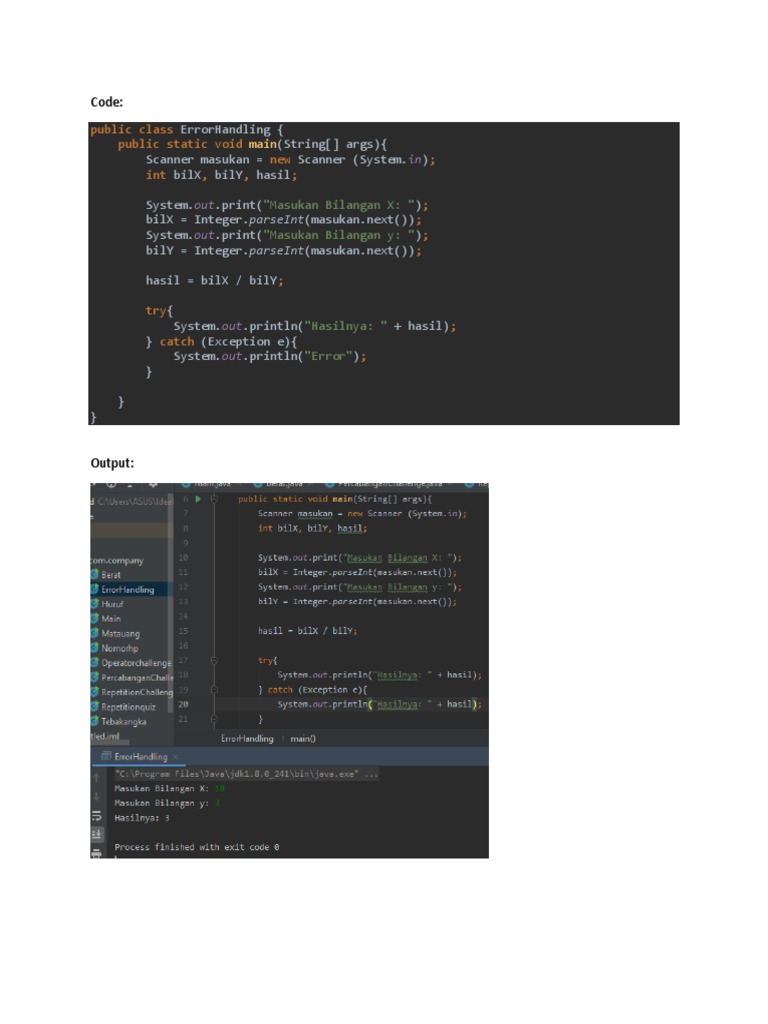Collapse the main method fold marker at line 6
Screen dimensions: 768x1024
pos(214,499)
